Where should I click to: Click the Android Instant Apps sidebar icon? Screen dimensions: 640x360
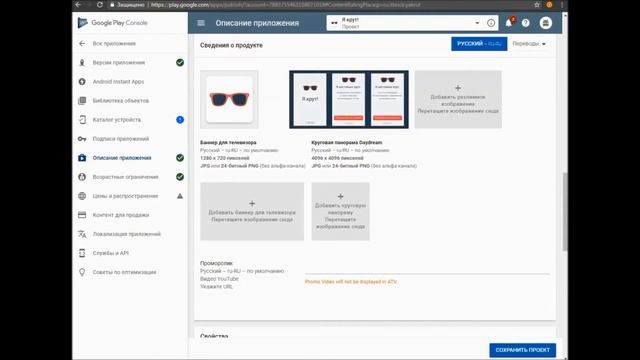(x=82, y=82)
